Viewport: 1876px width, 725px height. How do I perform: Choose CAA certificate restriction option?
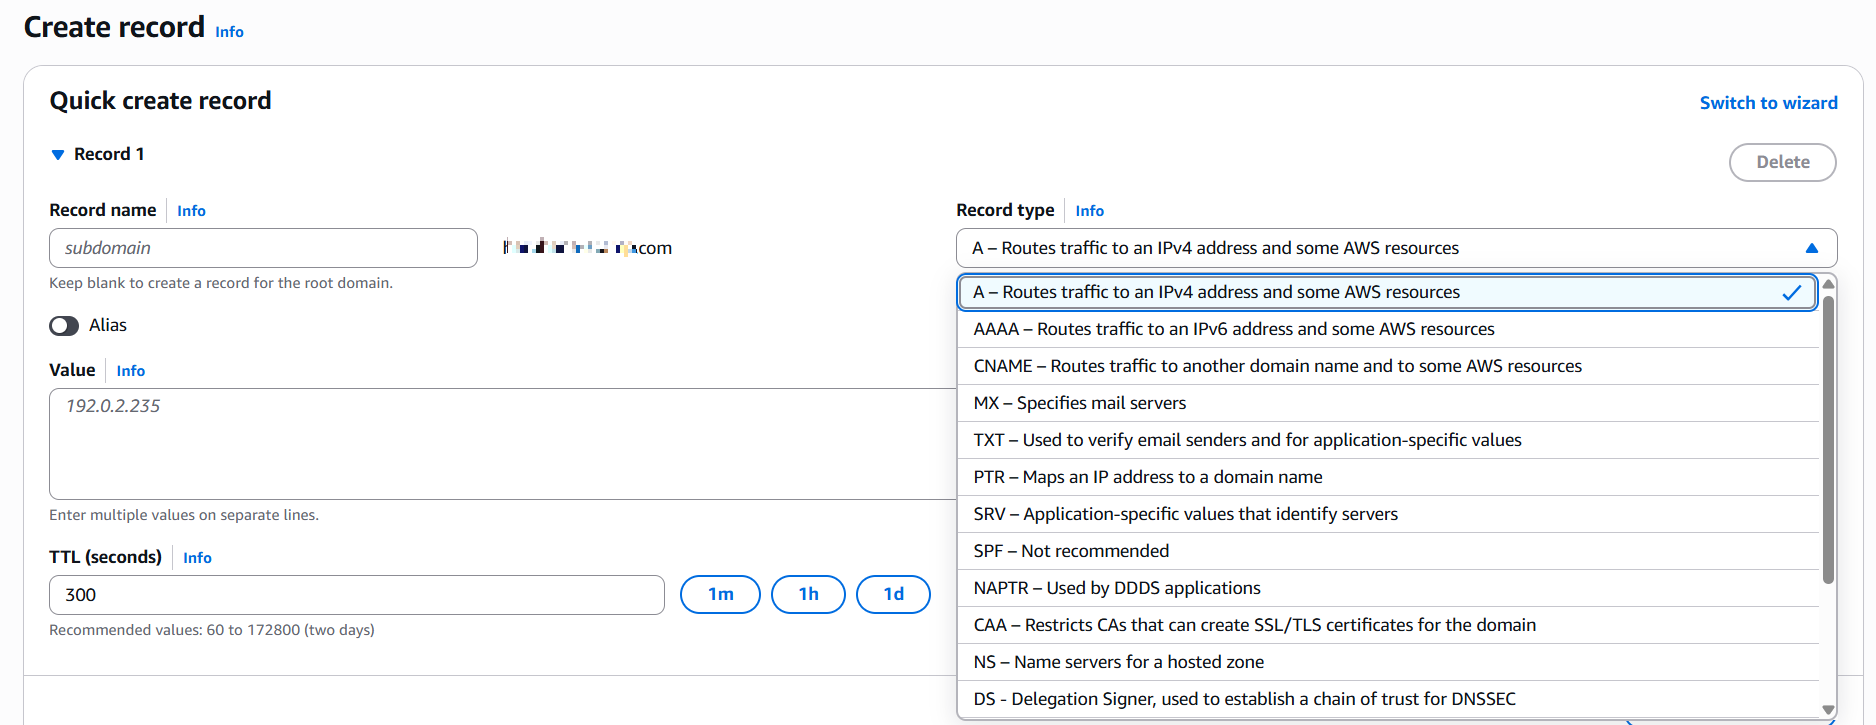pos(1388,625)
